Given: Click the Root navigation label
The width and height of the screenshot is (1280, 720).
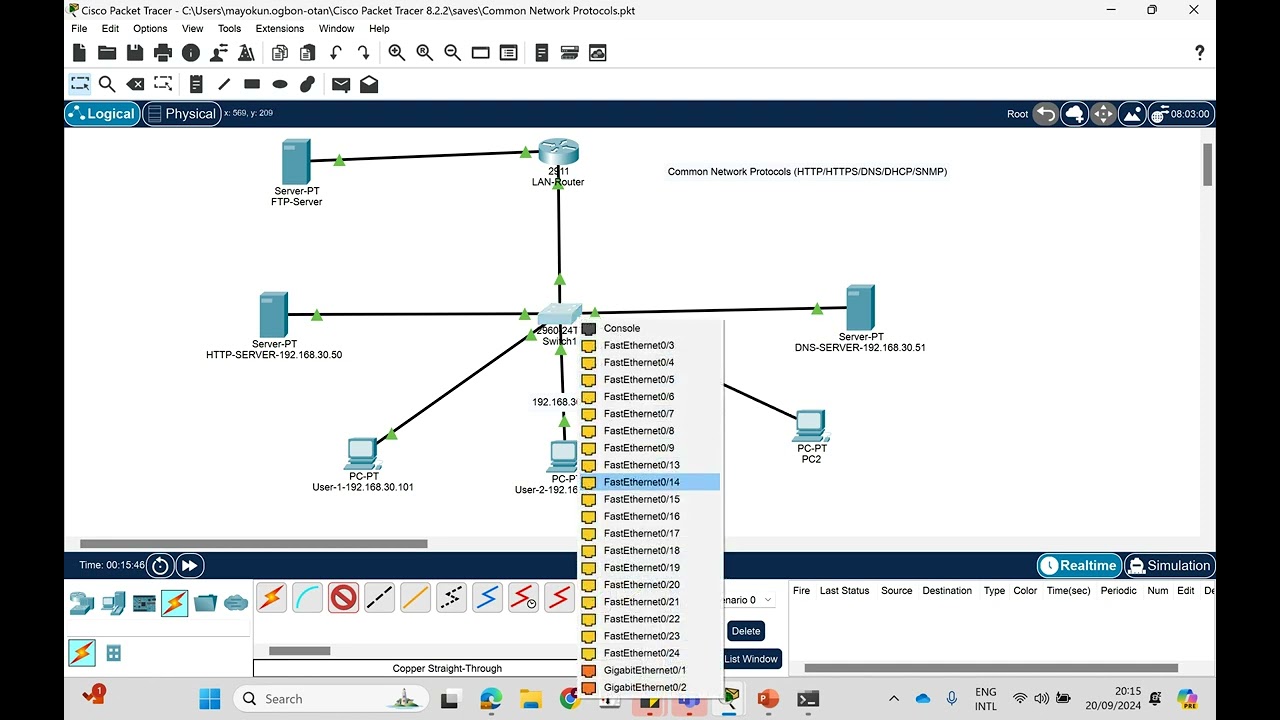Looking at the screenshot, I should pyautogui.click(x=1017, y=114).
